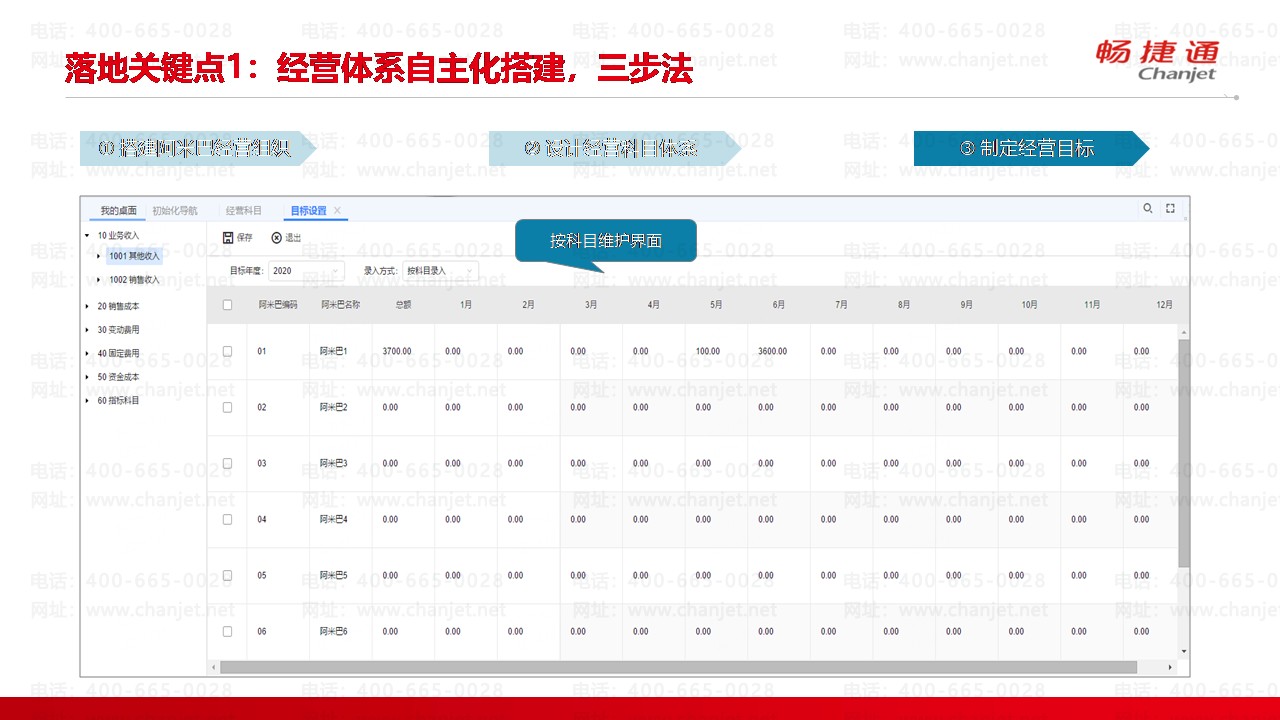Expand the 40 固定费用 node arrow
The image size is (1280, 720).
click(88, 353)
